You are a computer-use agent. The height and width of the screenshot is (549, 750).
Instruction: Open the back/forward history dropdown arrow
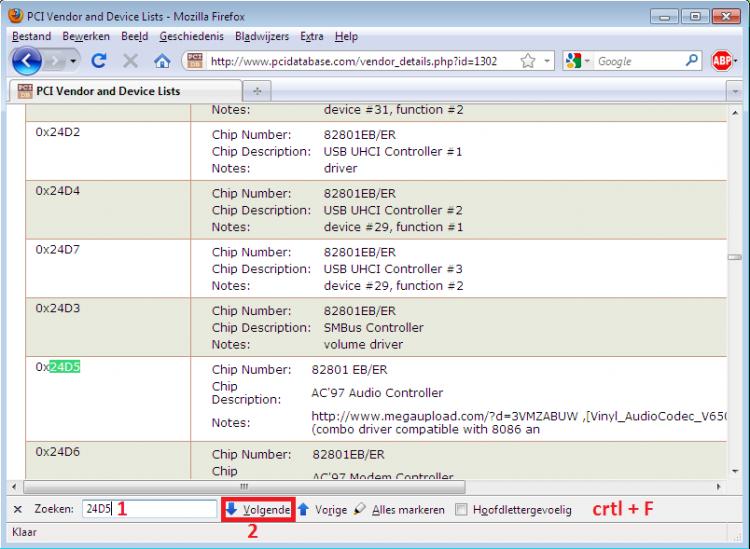pyautogui.click(x=73, y=61)
